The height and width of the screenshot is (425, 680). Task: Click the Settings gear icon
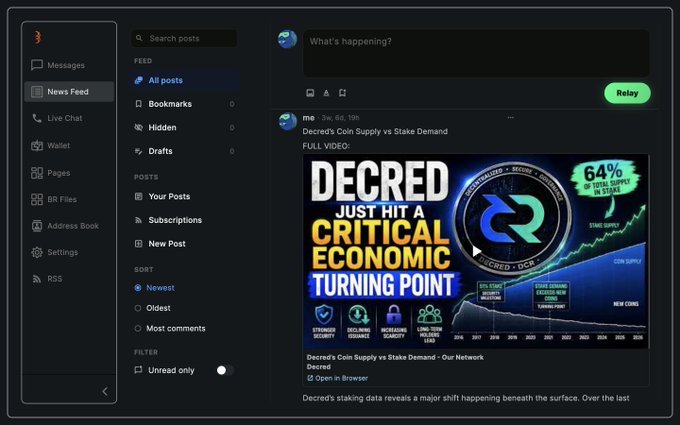pyautogui.click(x=37, y=252)
